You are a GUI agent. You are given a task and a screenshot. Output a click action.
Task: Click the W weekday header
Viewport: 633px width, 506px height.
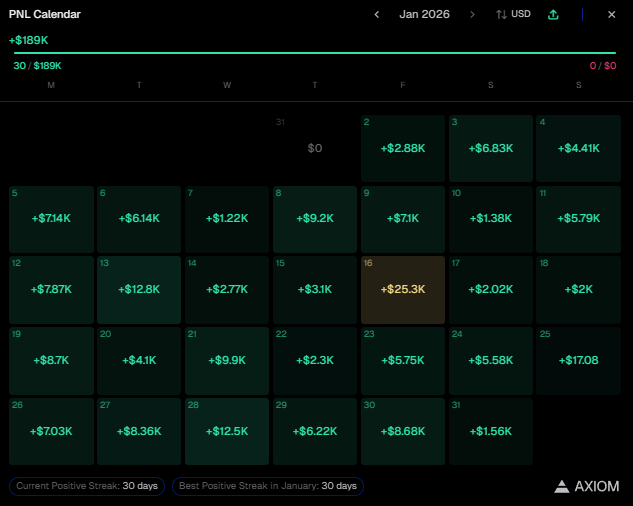point(227,85)
